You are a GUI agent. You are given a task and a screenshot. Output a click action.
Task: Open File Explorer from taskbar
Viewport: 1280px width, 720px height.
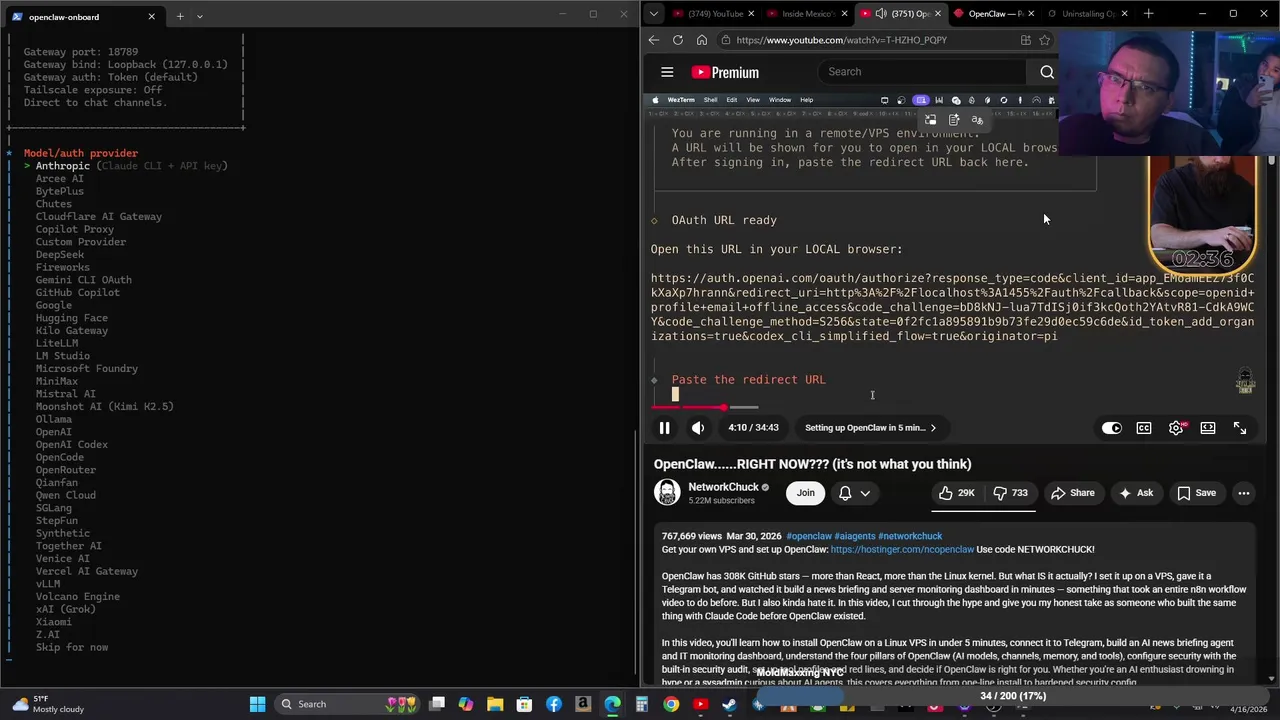(495, 704)
